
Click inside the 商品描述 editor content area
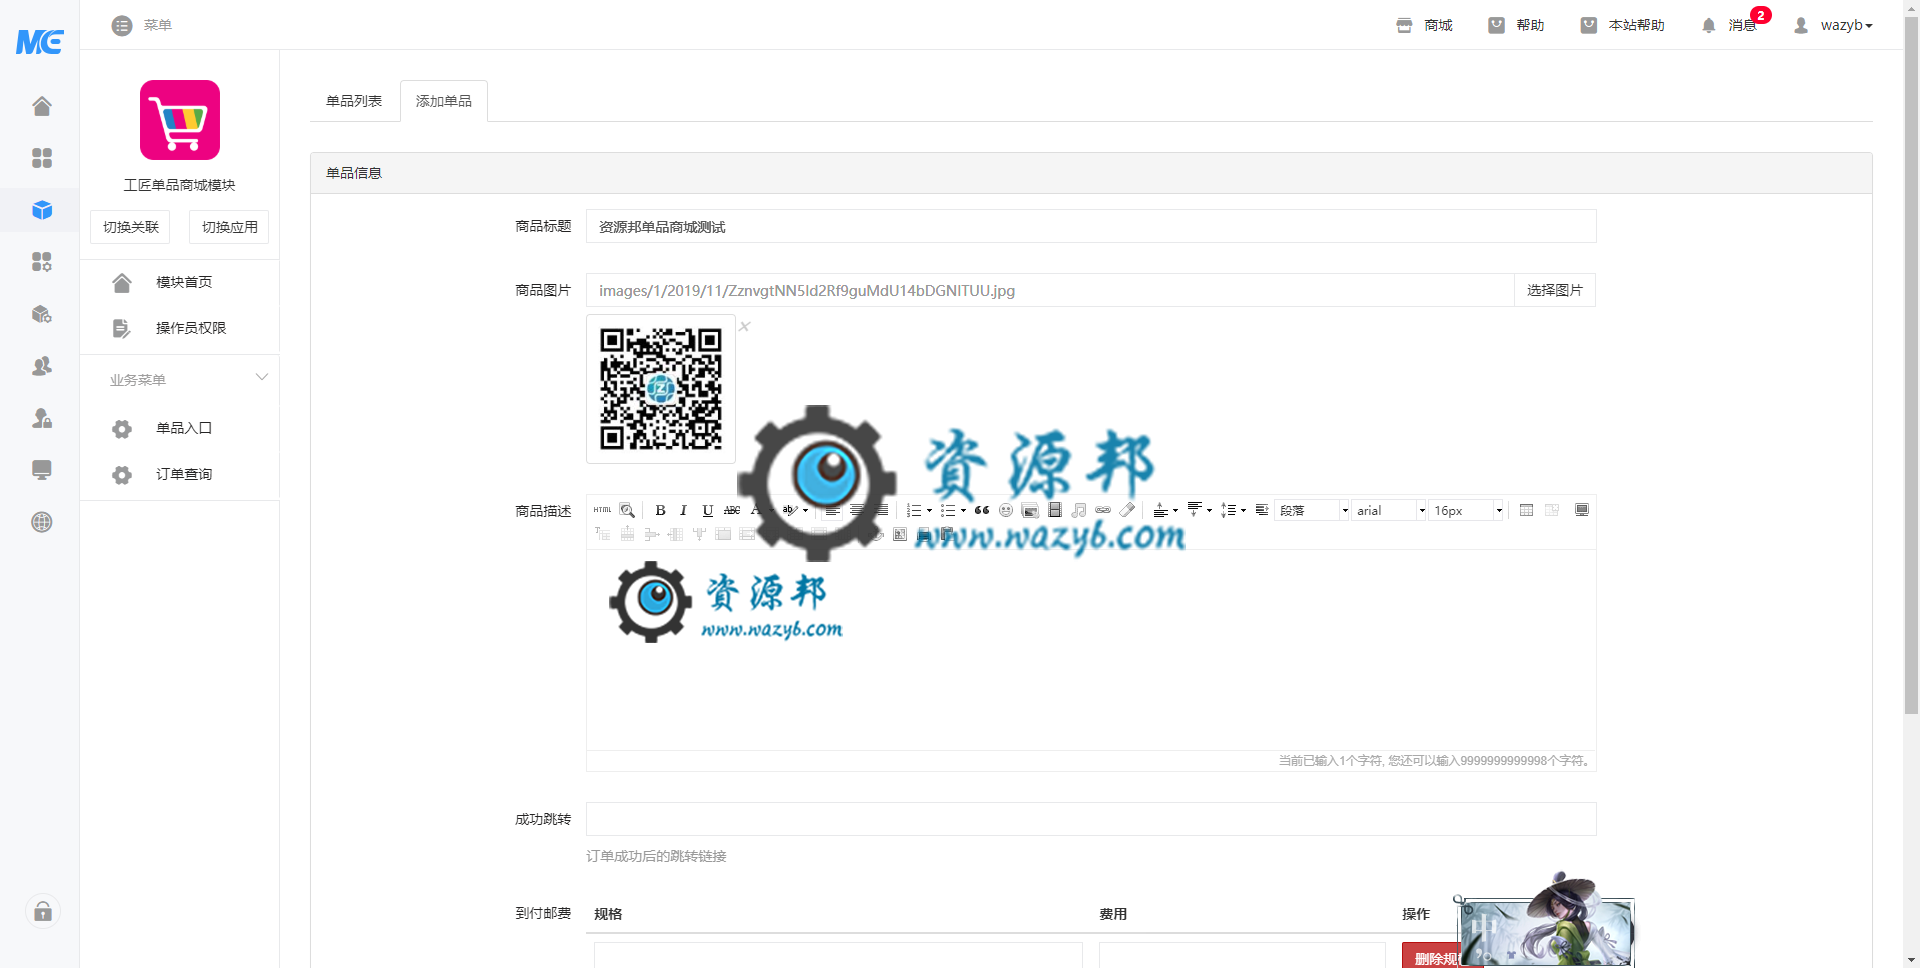click(x=1091, y=650)
